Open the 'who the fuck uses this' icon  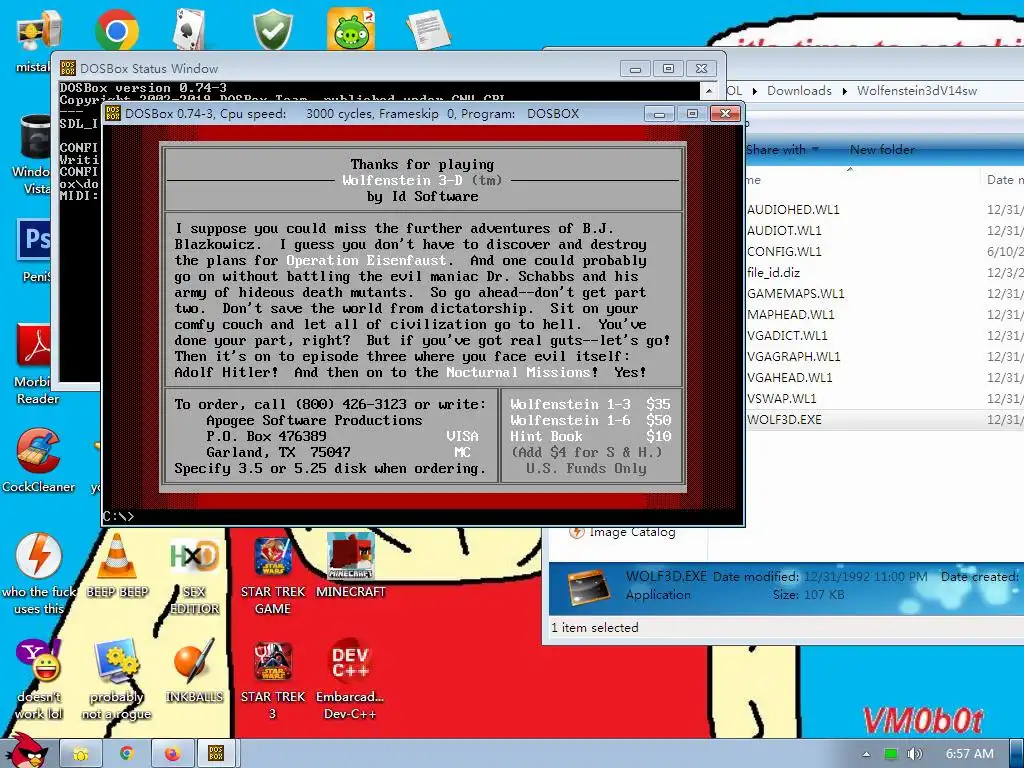[x=39, y=556]
